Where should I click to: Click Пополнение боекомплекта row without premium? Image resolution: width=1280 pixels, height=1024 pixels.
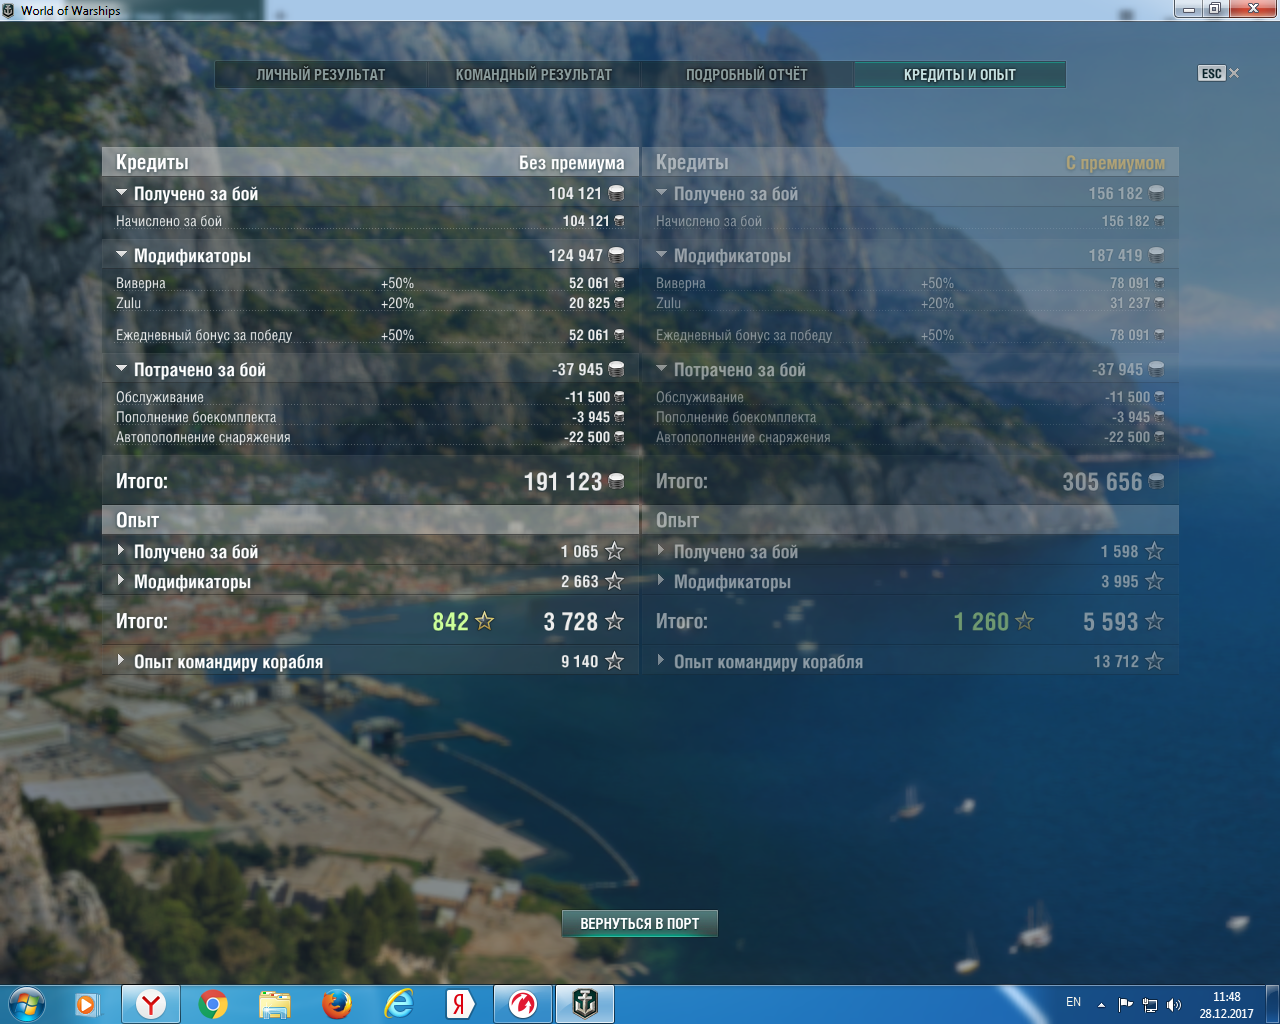(x=370, y=417)
